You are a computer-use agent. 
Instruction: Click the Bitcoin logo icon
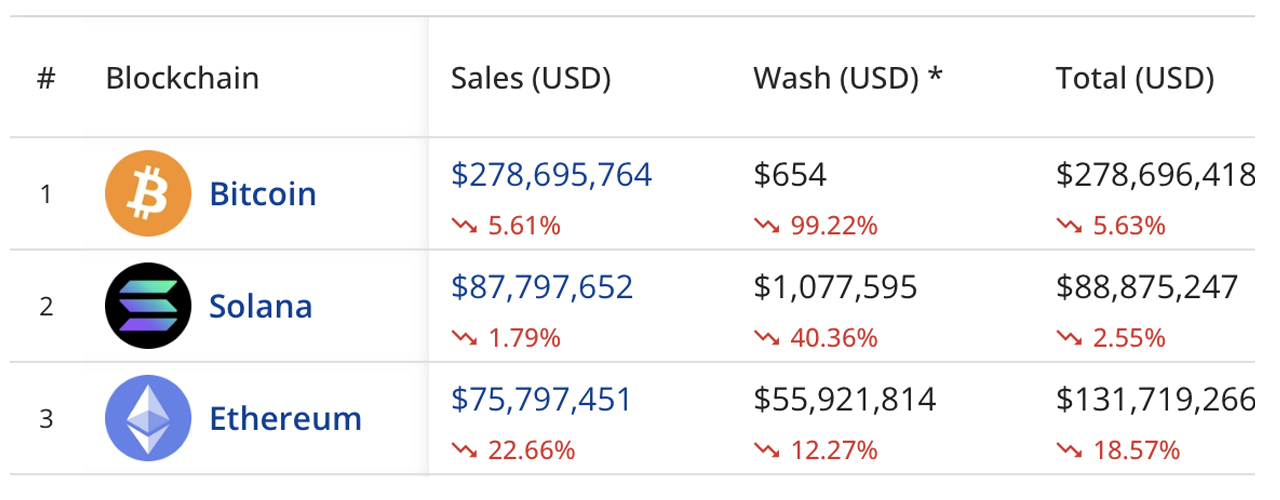[147, 193]
